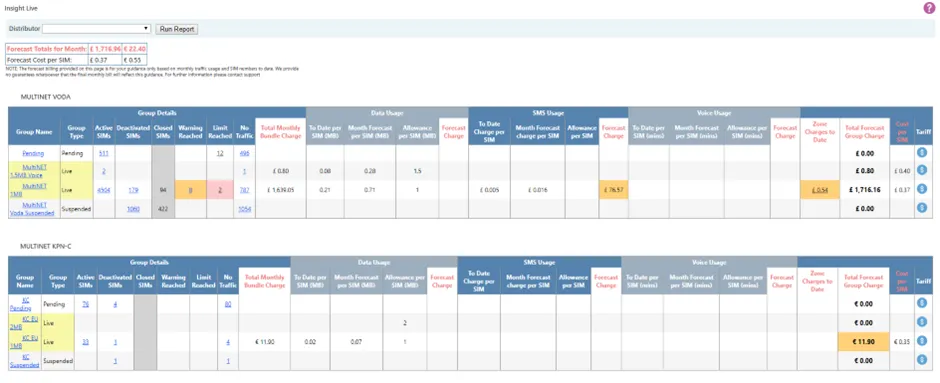Viewport: 940px width, 383px height.
Task: View 4 no-traffic SIMs for KC EU 1MB
Action: (228, 342)
